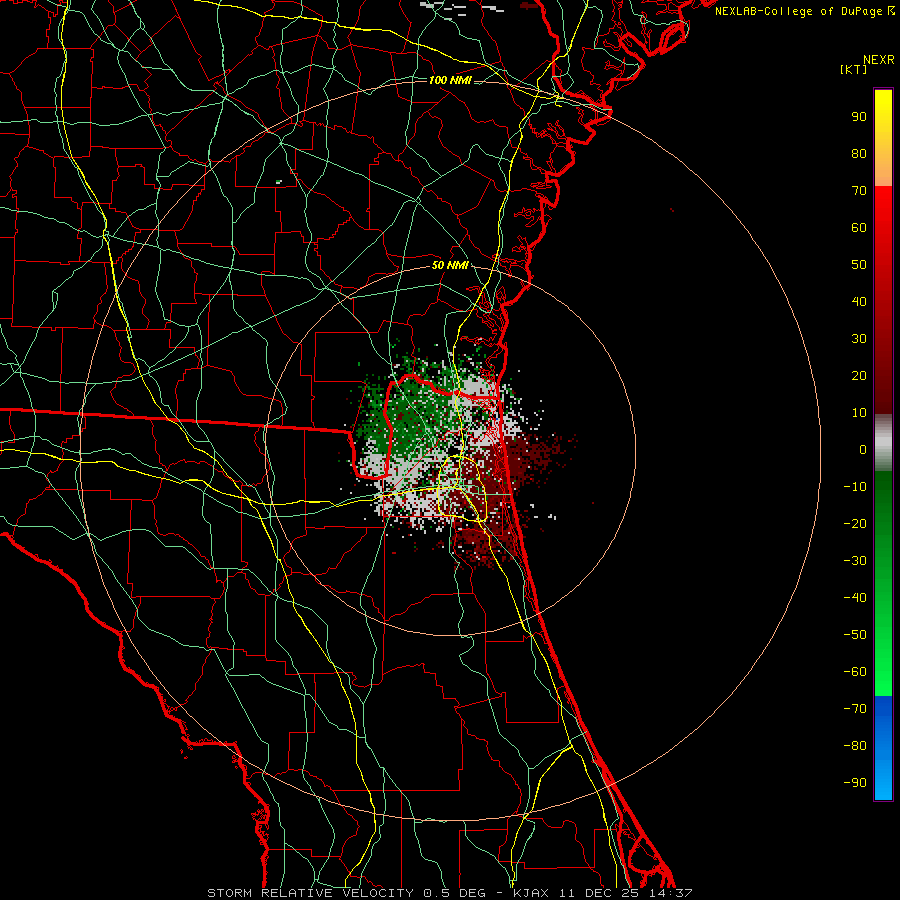Viewport: 900px width, 900px height.
Task: Select the positive 70 value on velocity scale
Action: 859,191
